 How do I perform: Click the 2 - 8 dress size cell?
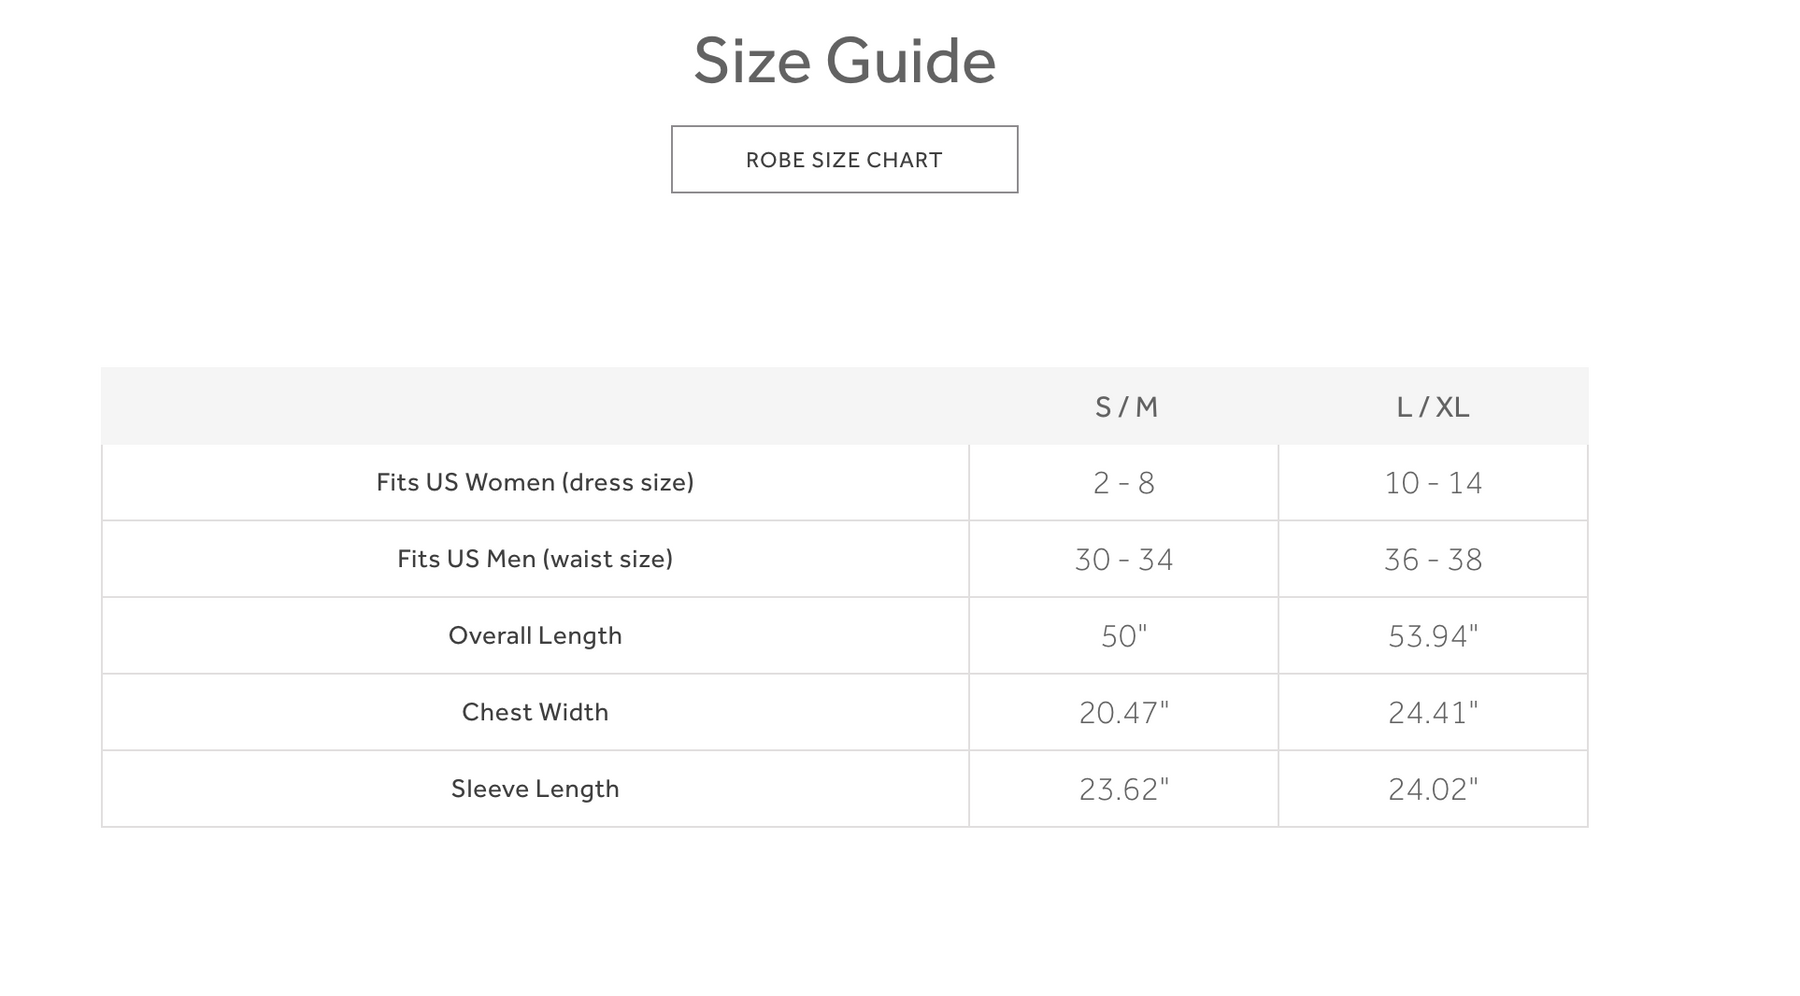pyautogui.click(x=1124, y=483)
